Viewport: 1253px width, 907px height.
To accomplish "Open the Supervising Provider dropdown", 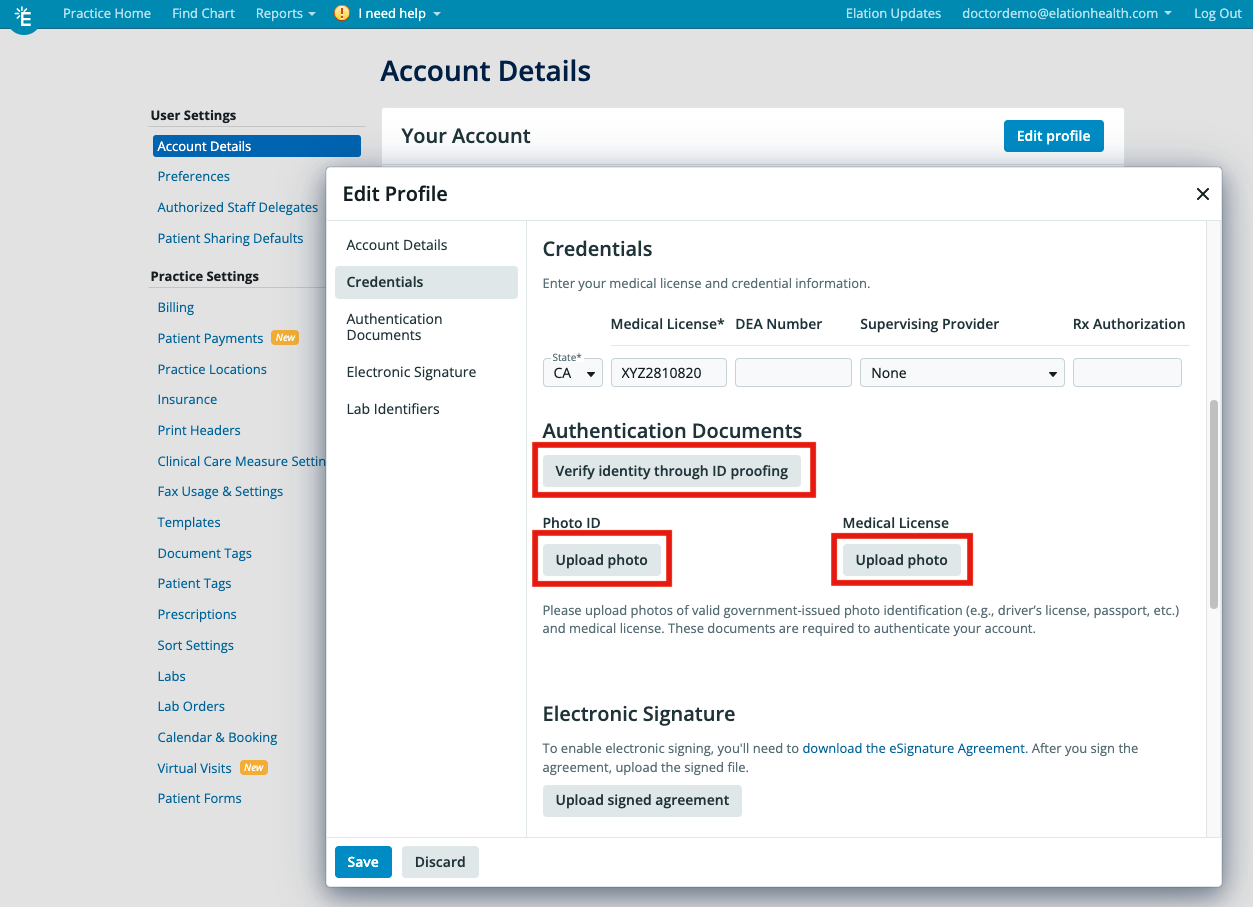I will coord(960,372).
